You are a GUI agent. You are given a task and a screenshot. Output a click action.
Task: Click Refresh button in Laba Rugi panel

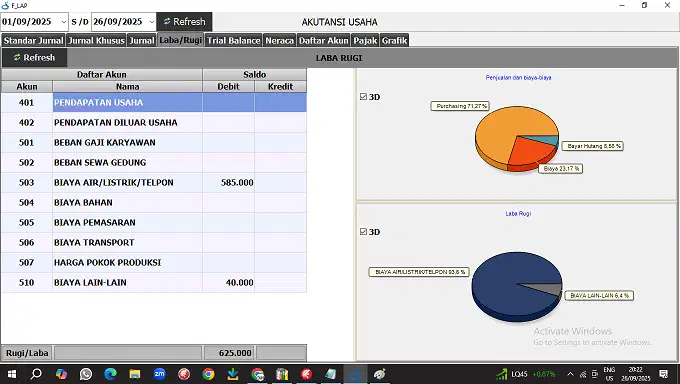[34, 58]
